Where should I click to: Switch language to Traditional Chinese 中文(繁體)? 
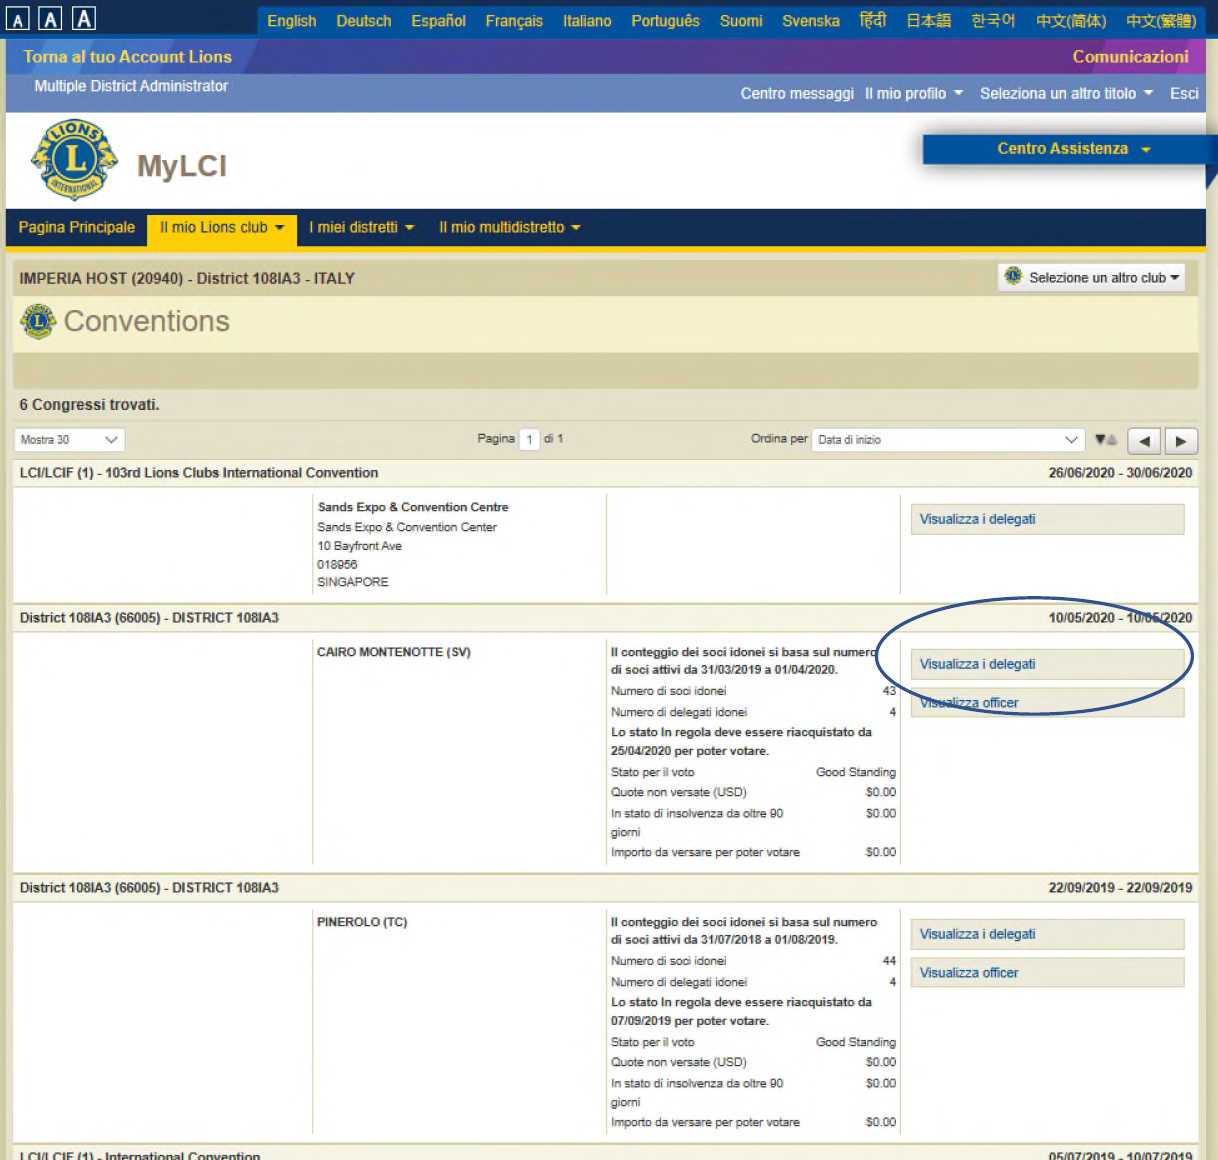[1161, 21]
